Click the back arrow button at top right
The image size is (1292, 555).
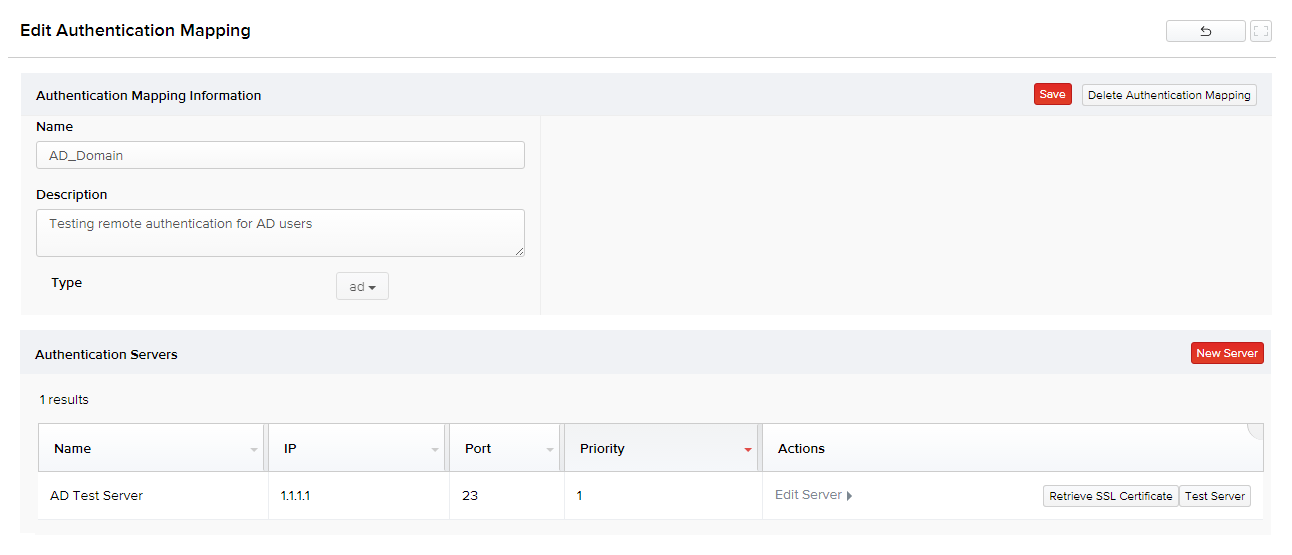tap(1205, 31)
